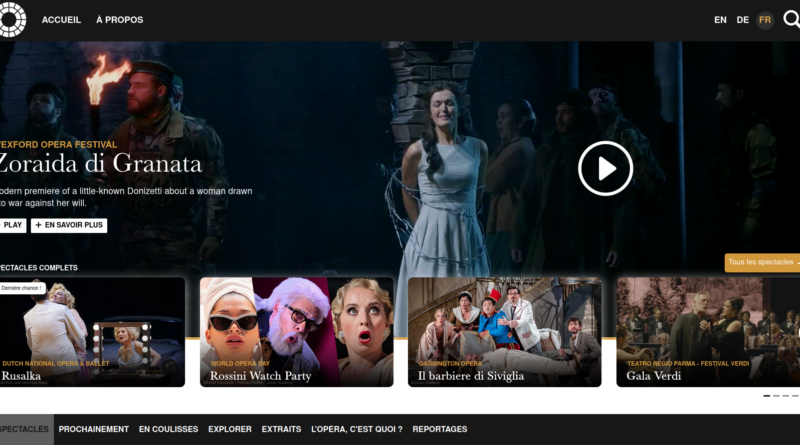The width and height of the screenshot is (800, 445).
Task: Click the OperaVision circular logo
Action: (12, 20)
